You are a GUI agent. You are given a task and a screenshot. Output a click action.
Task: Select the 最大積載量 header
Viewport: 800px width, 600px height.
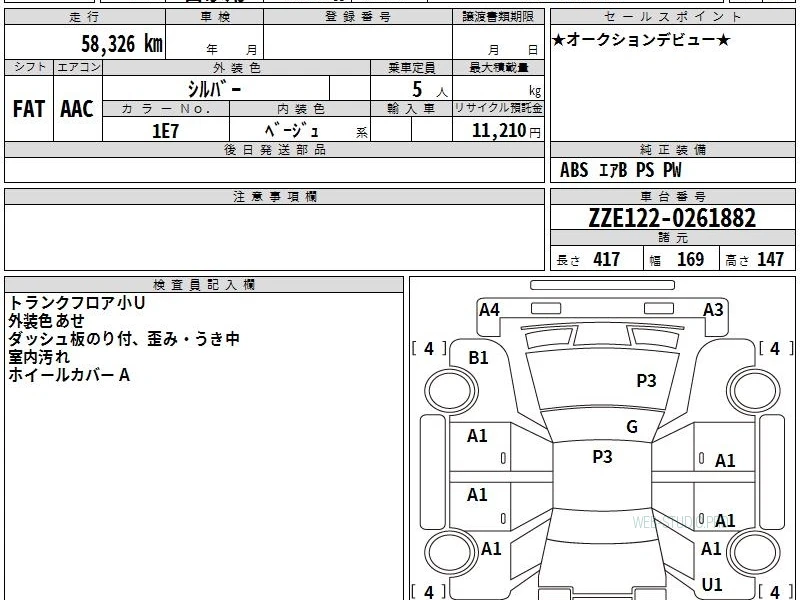click(498, 67)
